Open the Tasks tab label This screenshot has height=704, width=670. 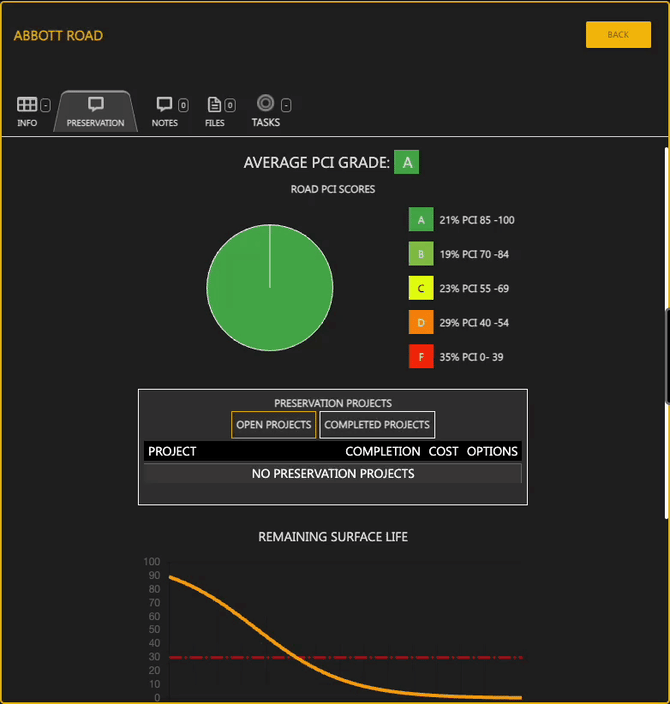(266, 122)
